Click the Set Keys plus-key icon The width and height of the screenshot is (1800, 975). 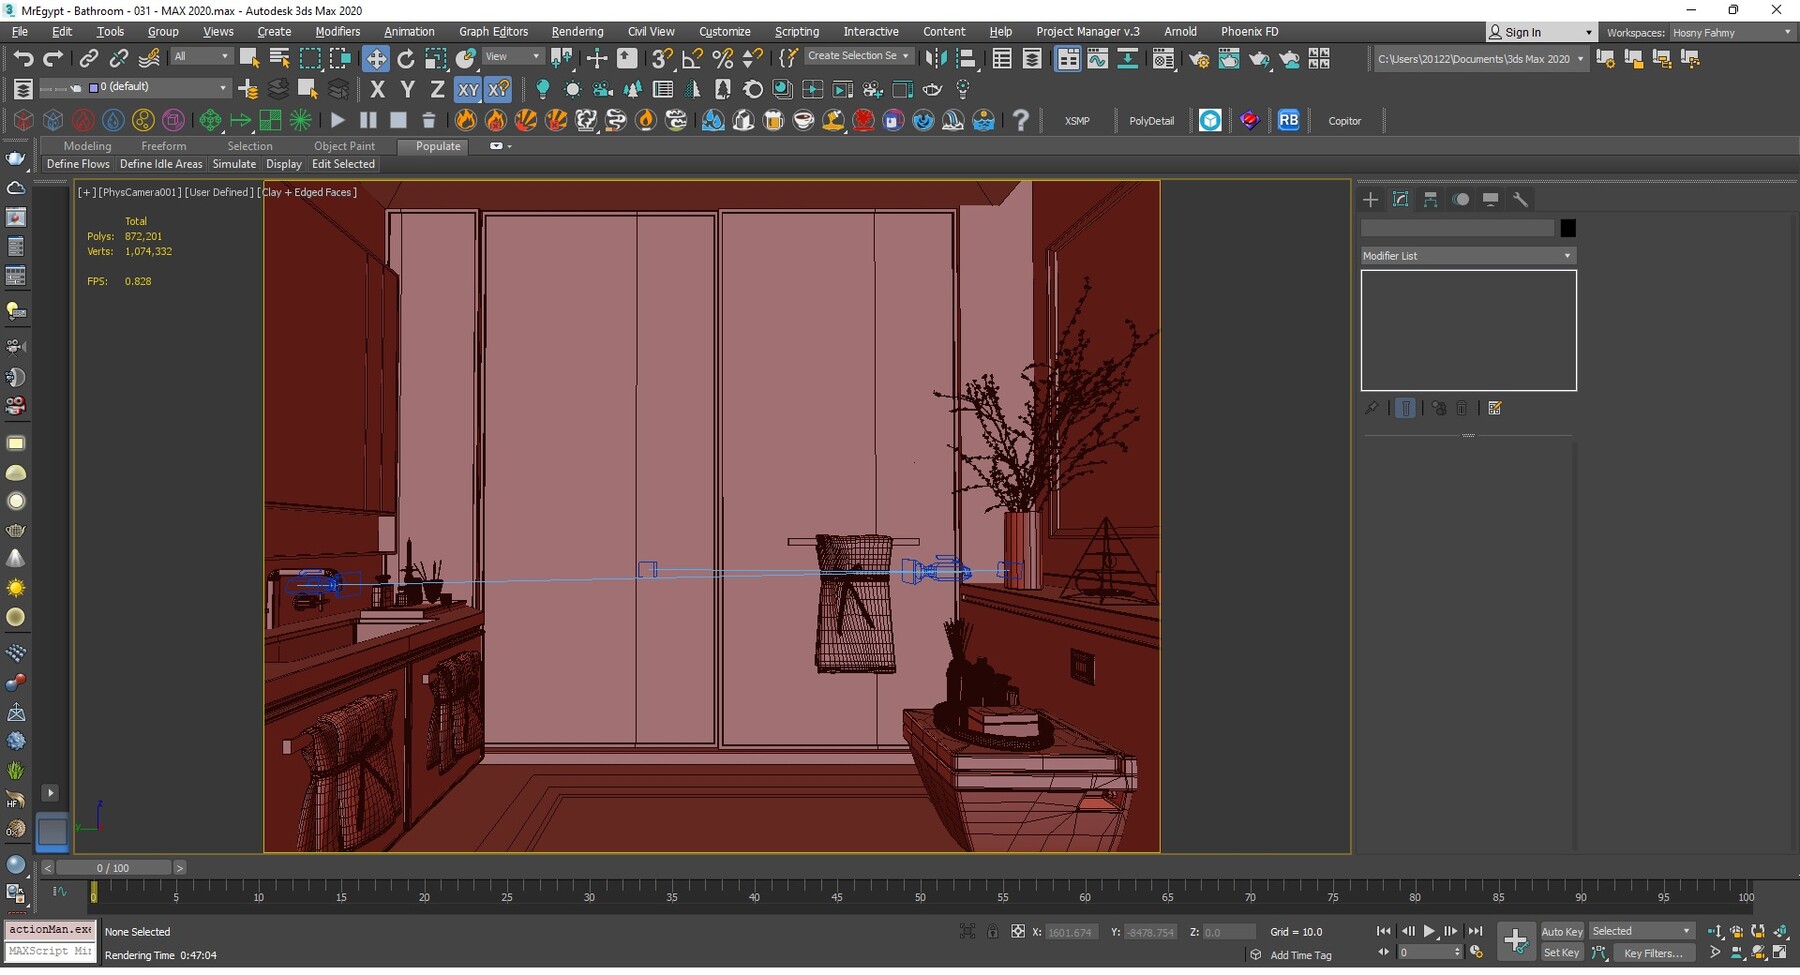click(1516, 940)
